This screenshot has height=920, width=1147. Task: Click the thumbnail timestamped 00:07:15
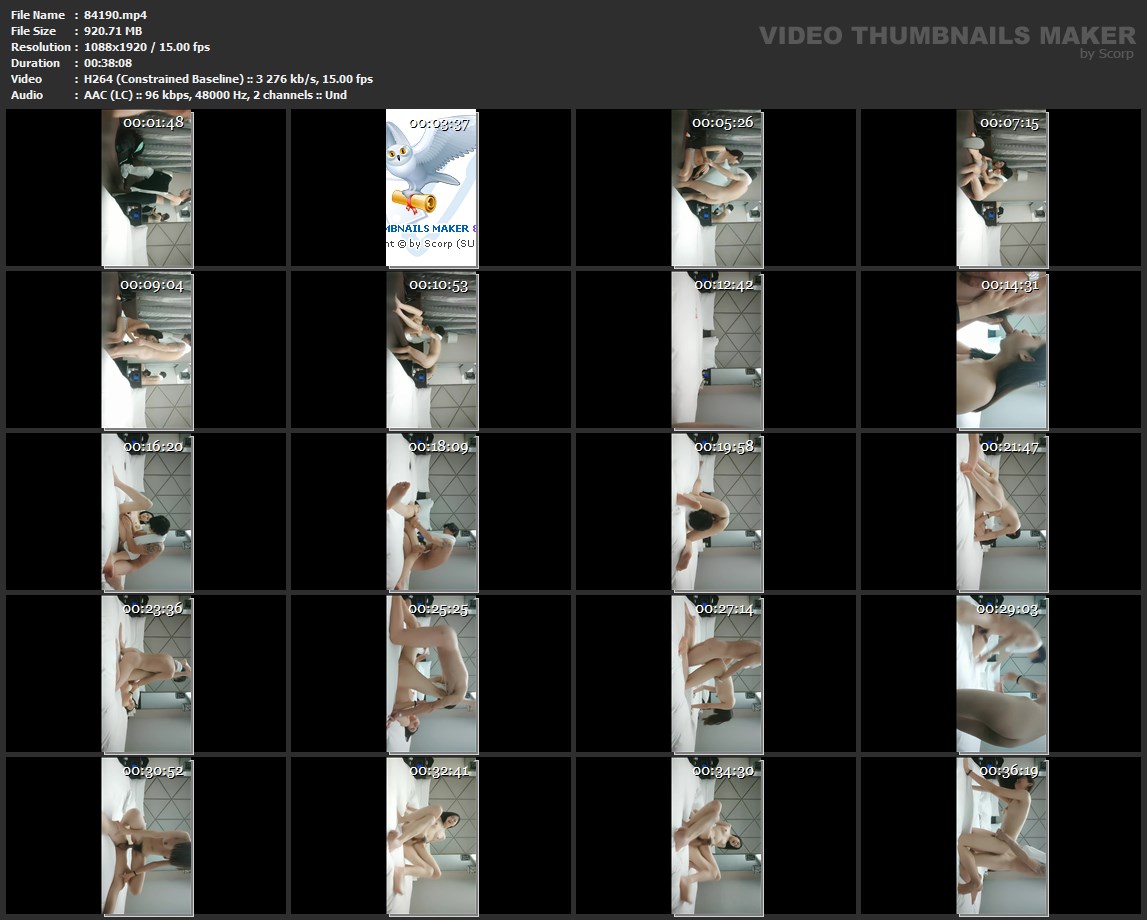[x=1002, y=188]
